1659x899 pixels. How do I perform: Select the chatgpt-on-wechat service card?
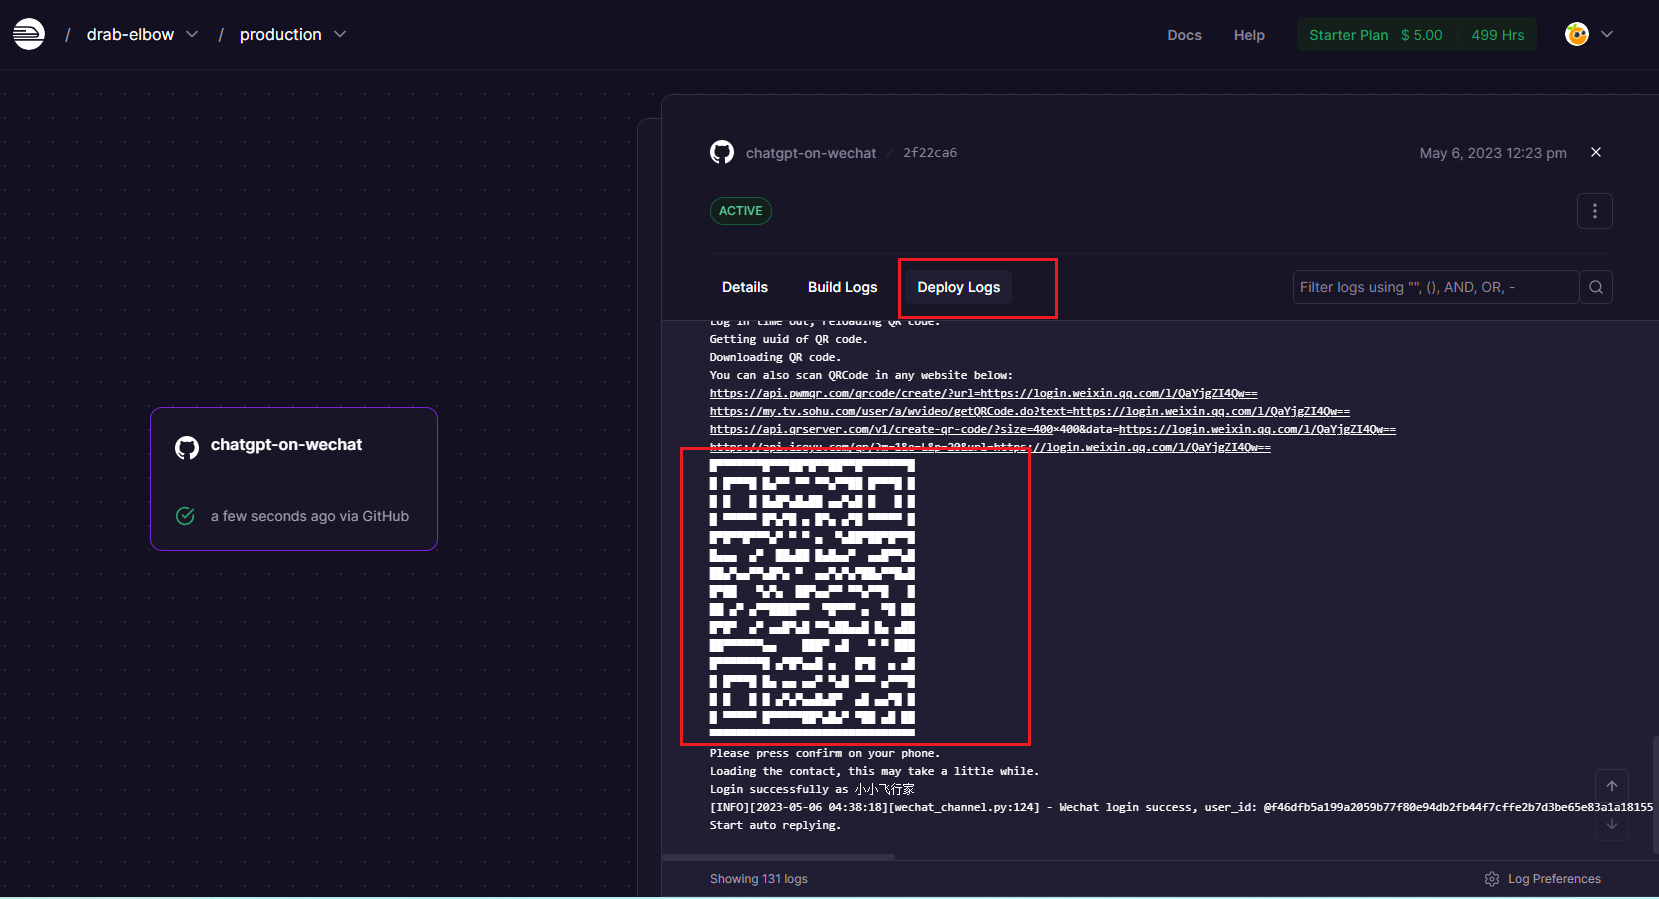pos(294,479)
